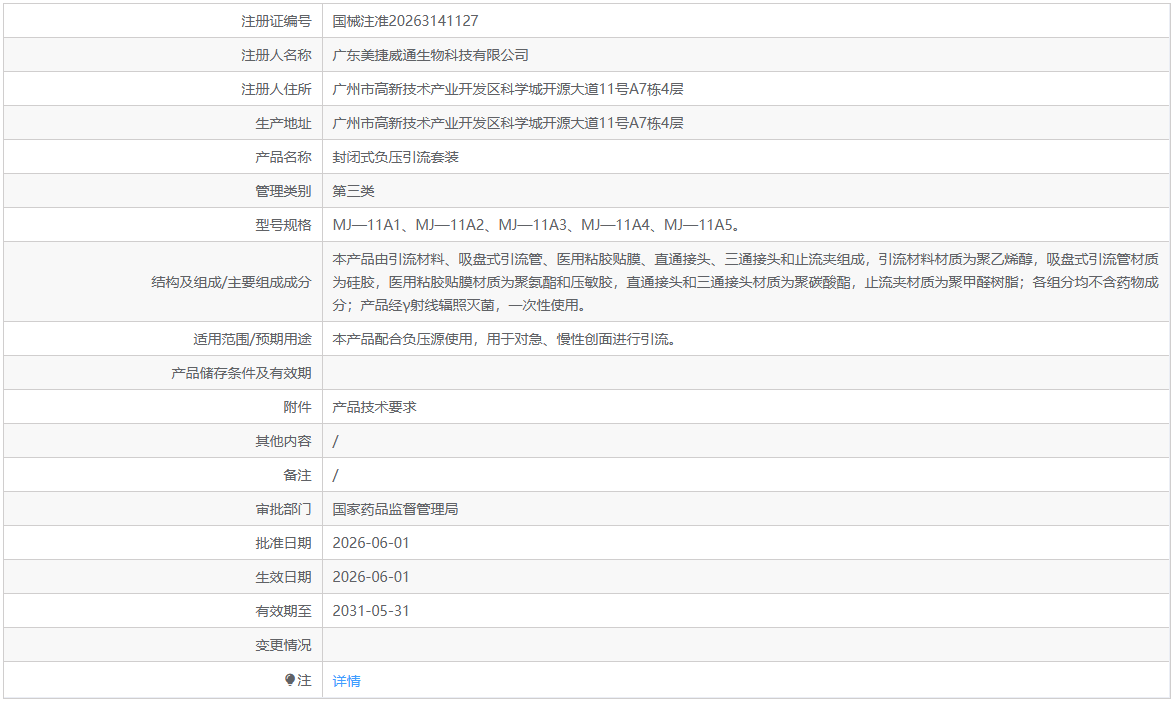Select company name 广东美捷威通生物科技有限公司
The height and width of the screenshot is (704, 1175).
430,55
